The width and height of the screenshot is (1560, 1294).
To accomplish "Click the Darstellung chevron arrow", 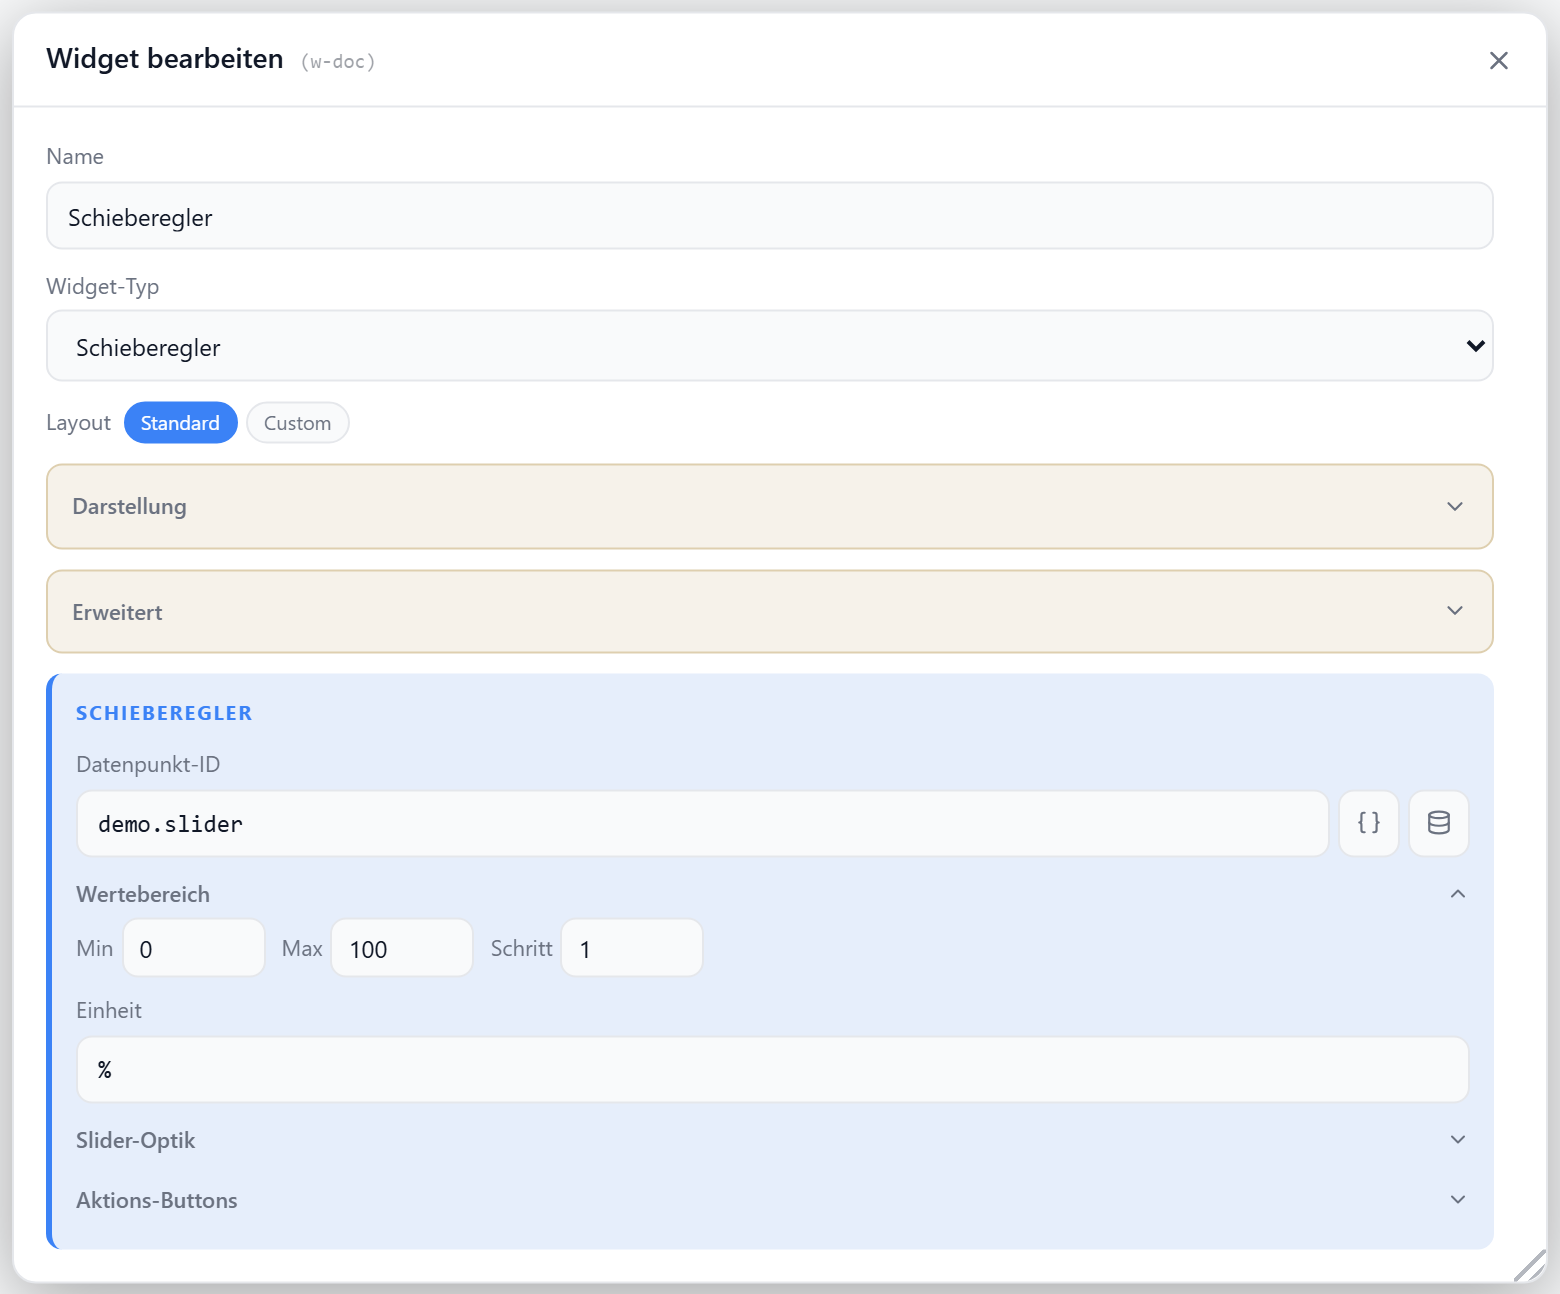I will click(1455, 506).
